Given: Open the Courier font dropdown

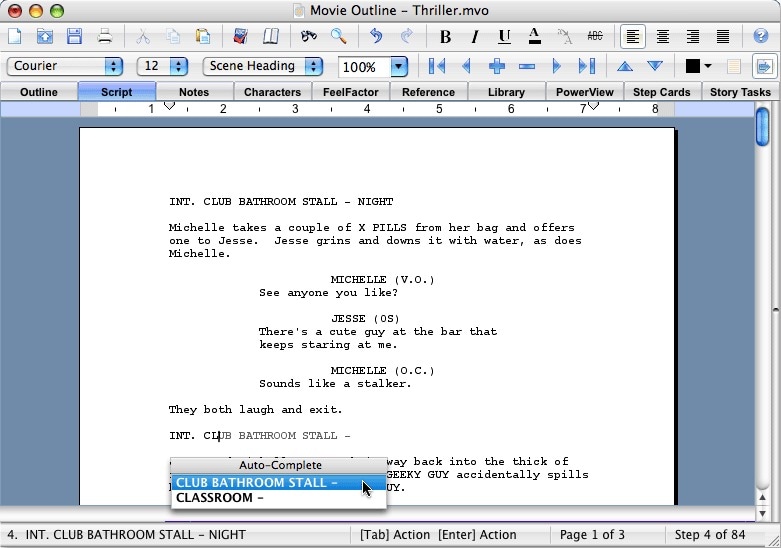Looking at the screenshot, I should tap(65, 66).
